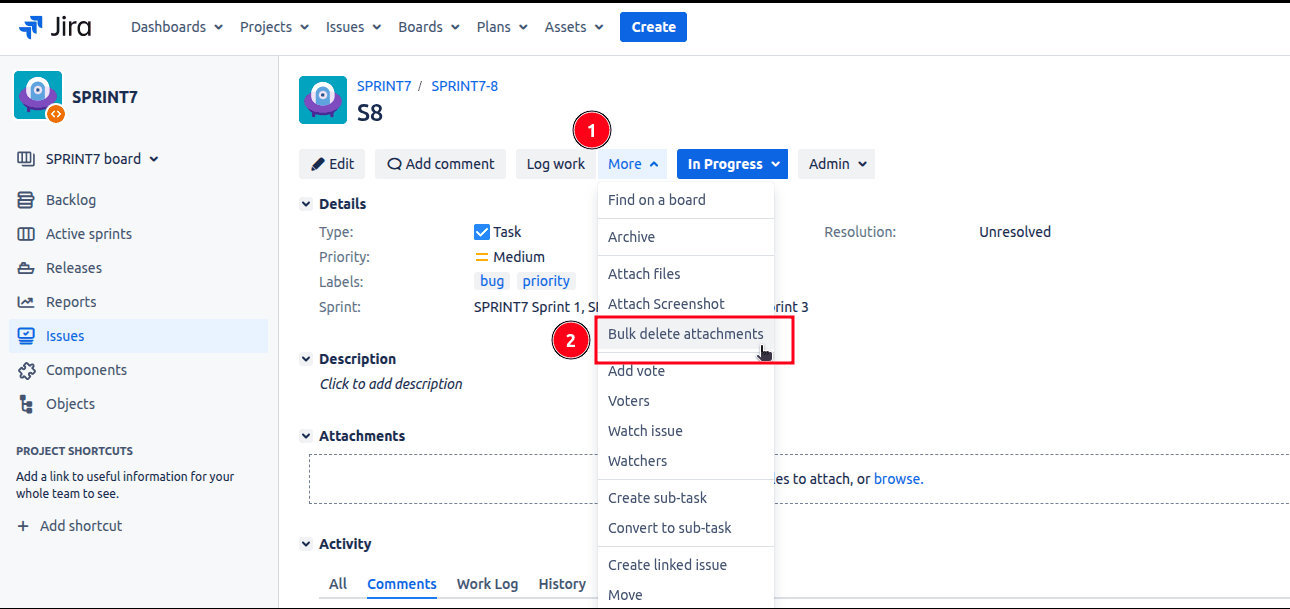Screen dimensions: 1290x609
Task: Click the SPRINT7 project avatar in sidebar
Action: [38, 96]
